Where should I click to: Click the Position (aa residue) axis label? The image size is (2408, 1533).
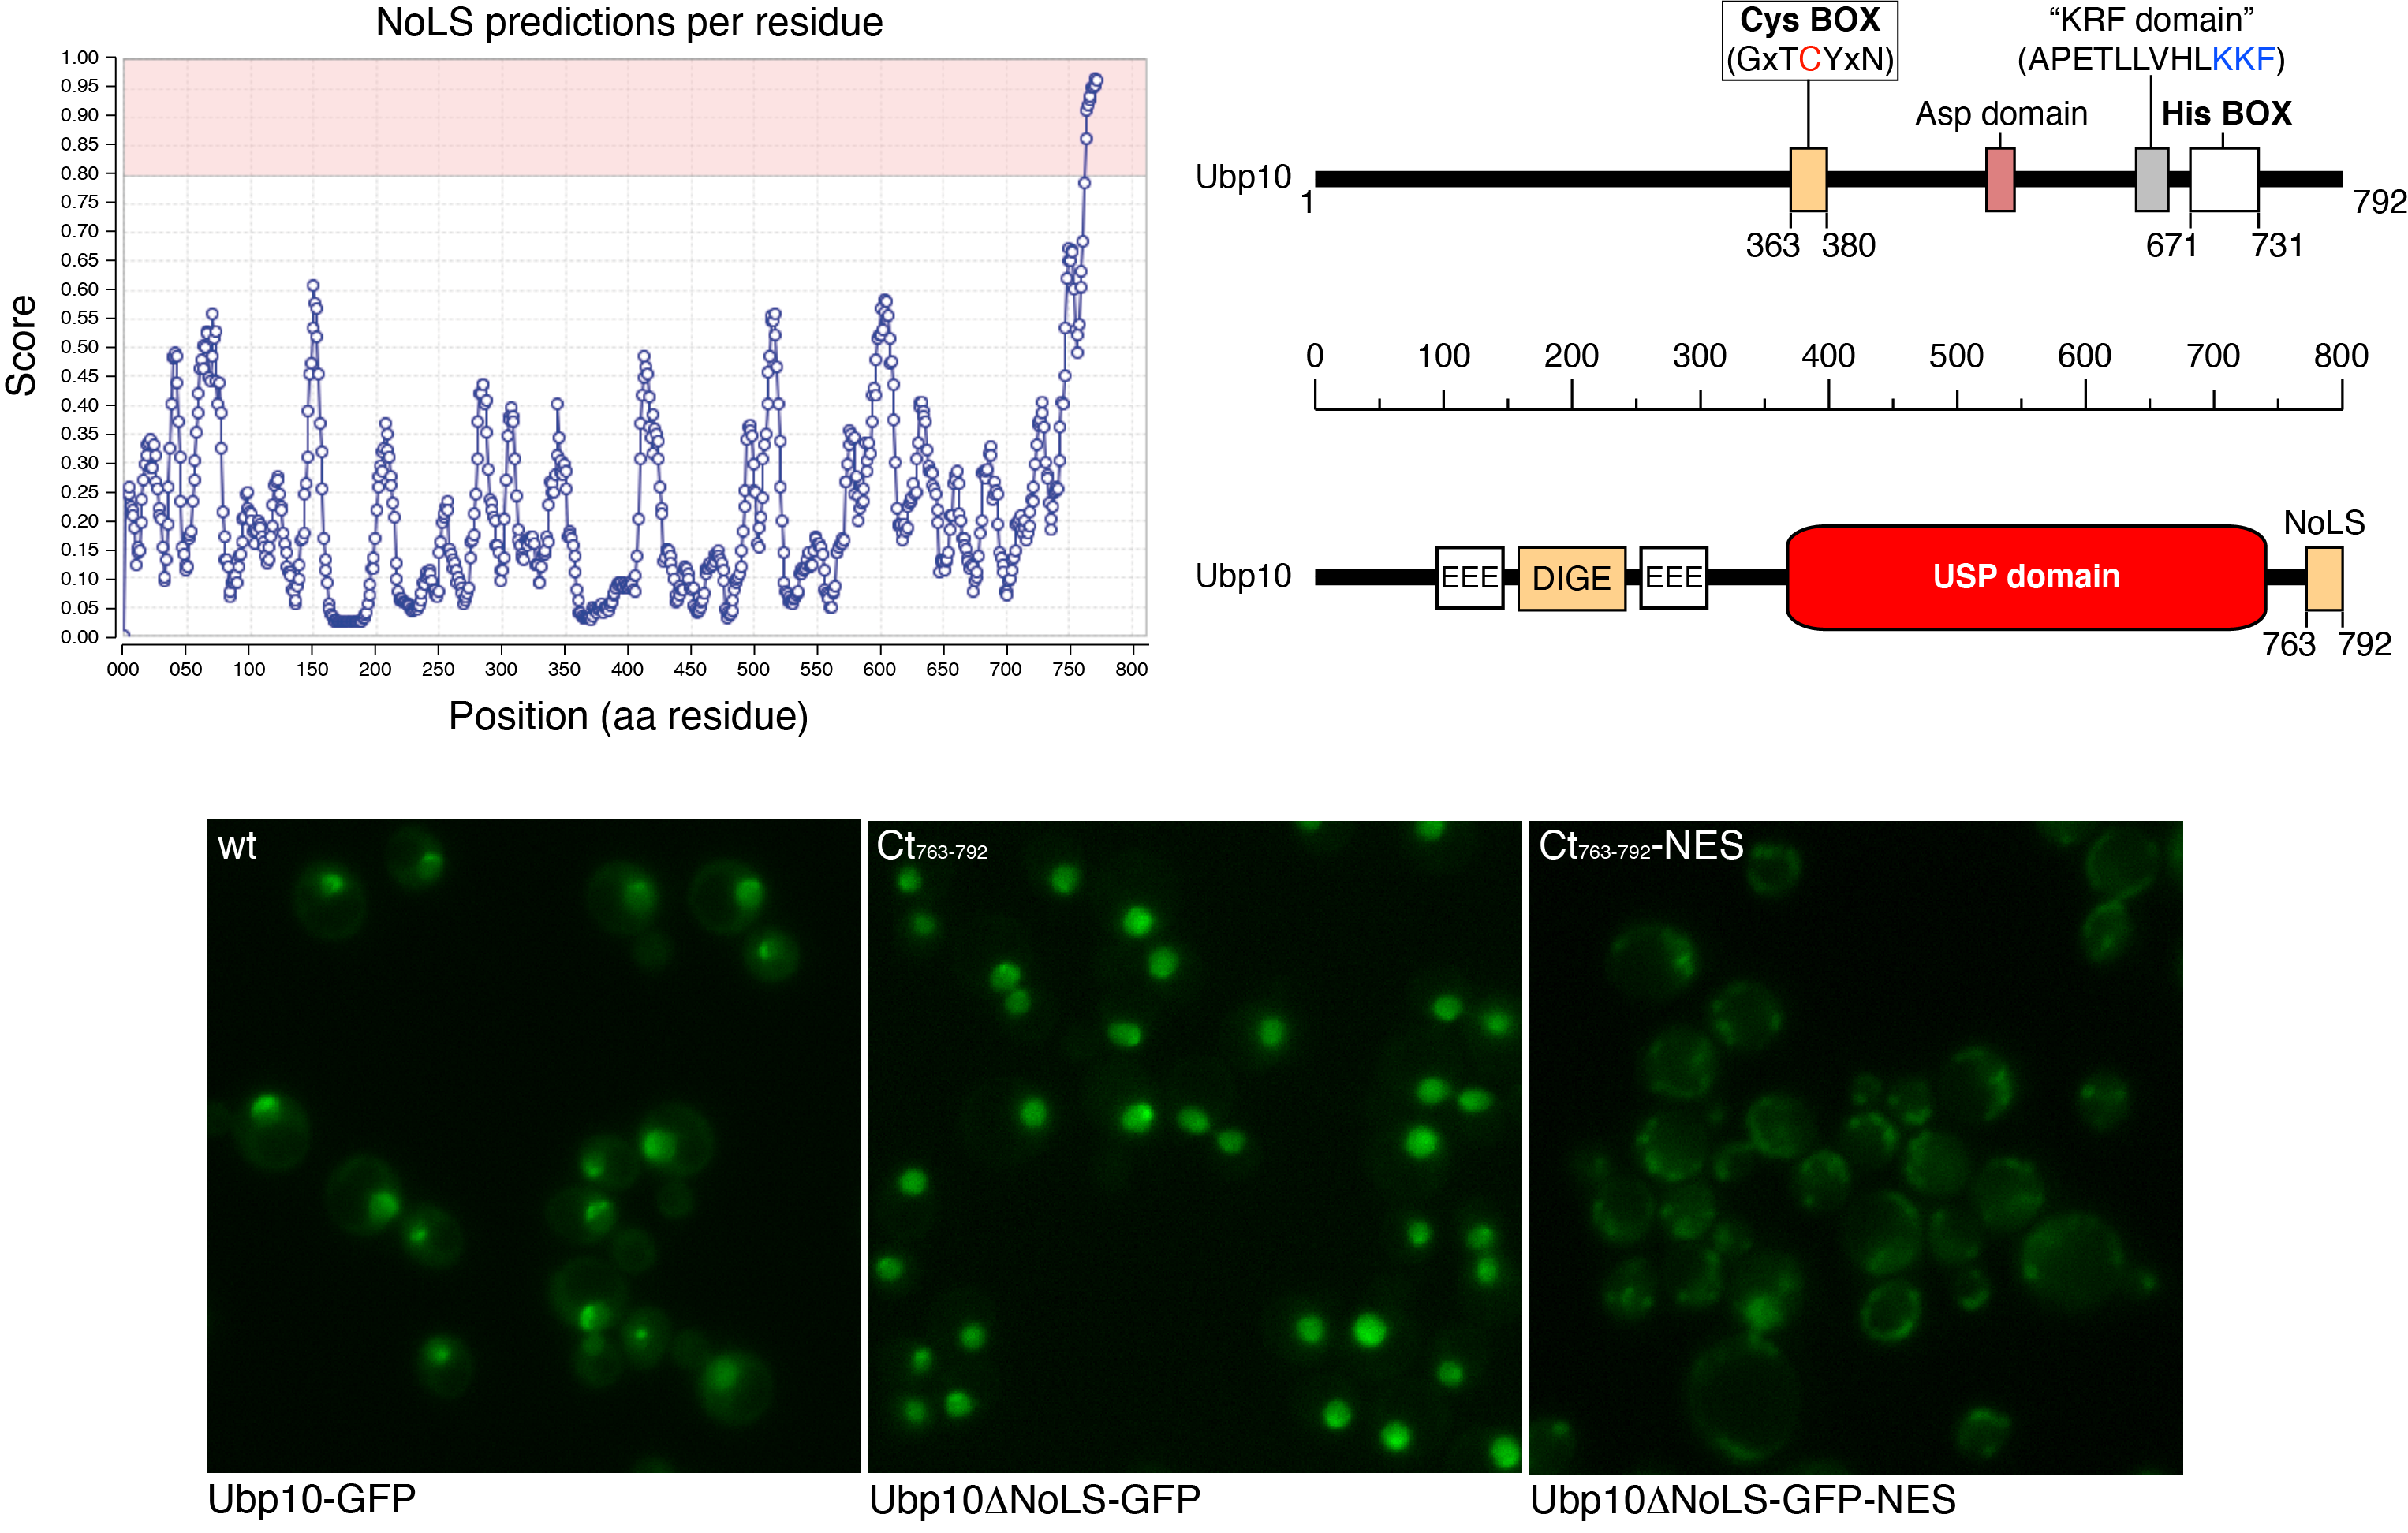click(x=628, y=716)
